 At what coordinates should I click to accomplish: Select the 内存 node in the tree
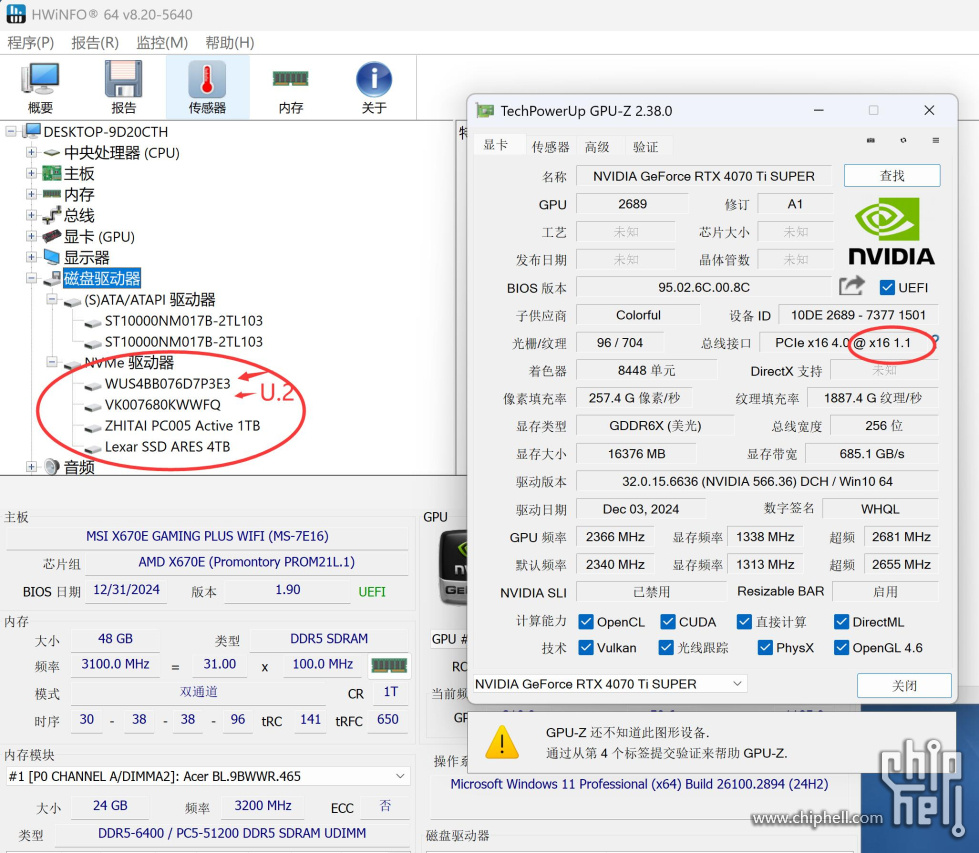click(79, 194)
